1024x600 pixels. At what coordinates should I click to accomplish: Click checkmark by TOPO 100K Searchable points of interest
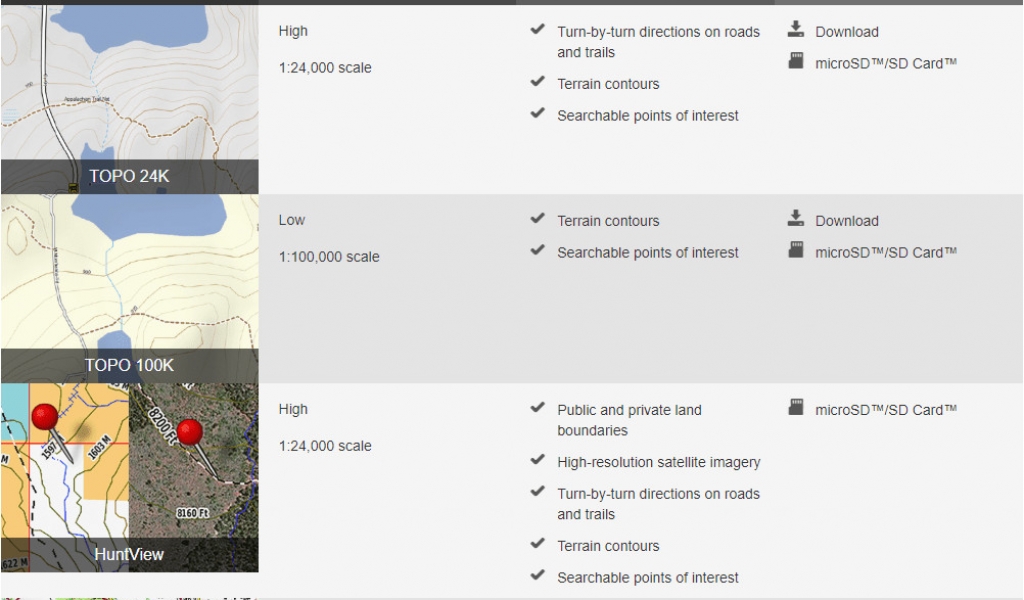tap(537, 250)
